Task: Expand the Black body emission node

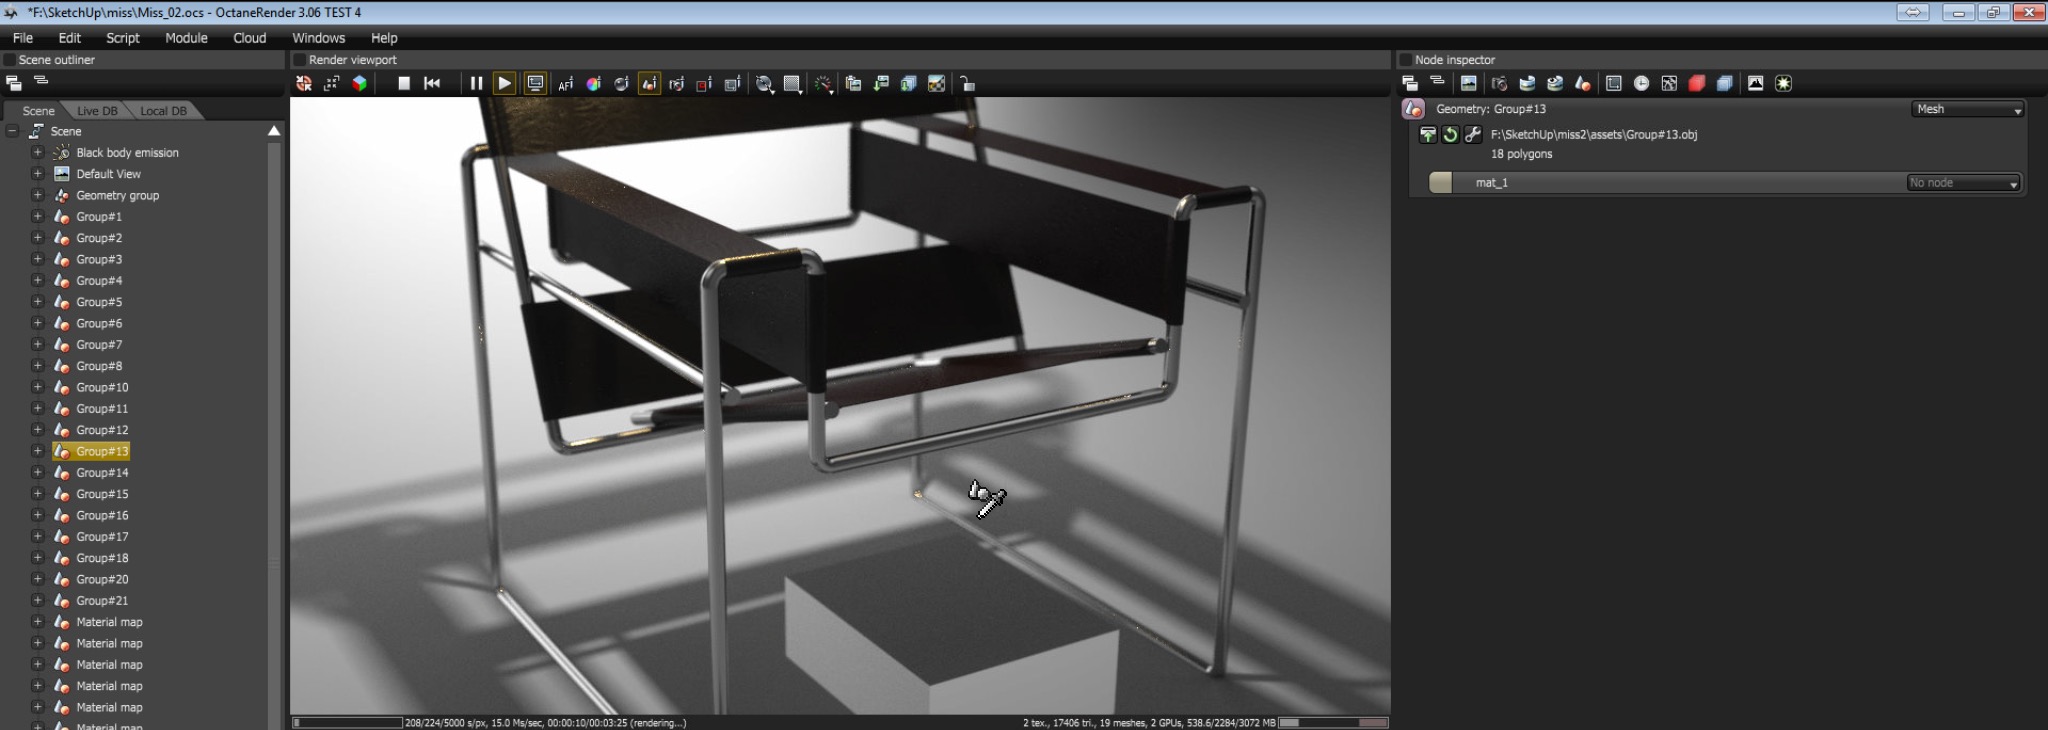Action: [x=37, y=152]
